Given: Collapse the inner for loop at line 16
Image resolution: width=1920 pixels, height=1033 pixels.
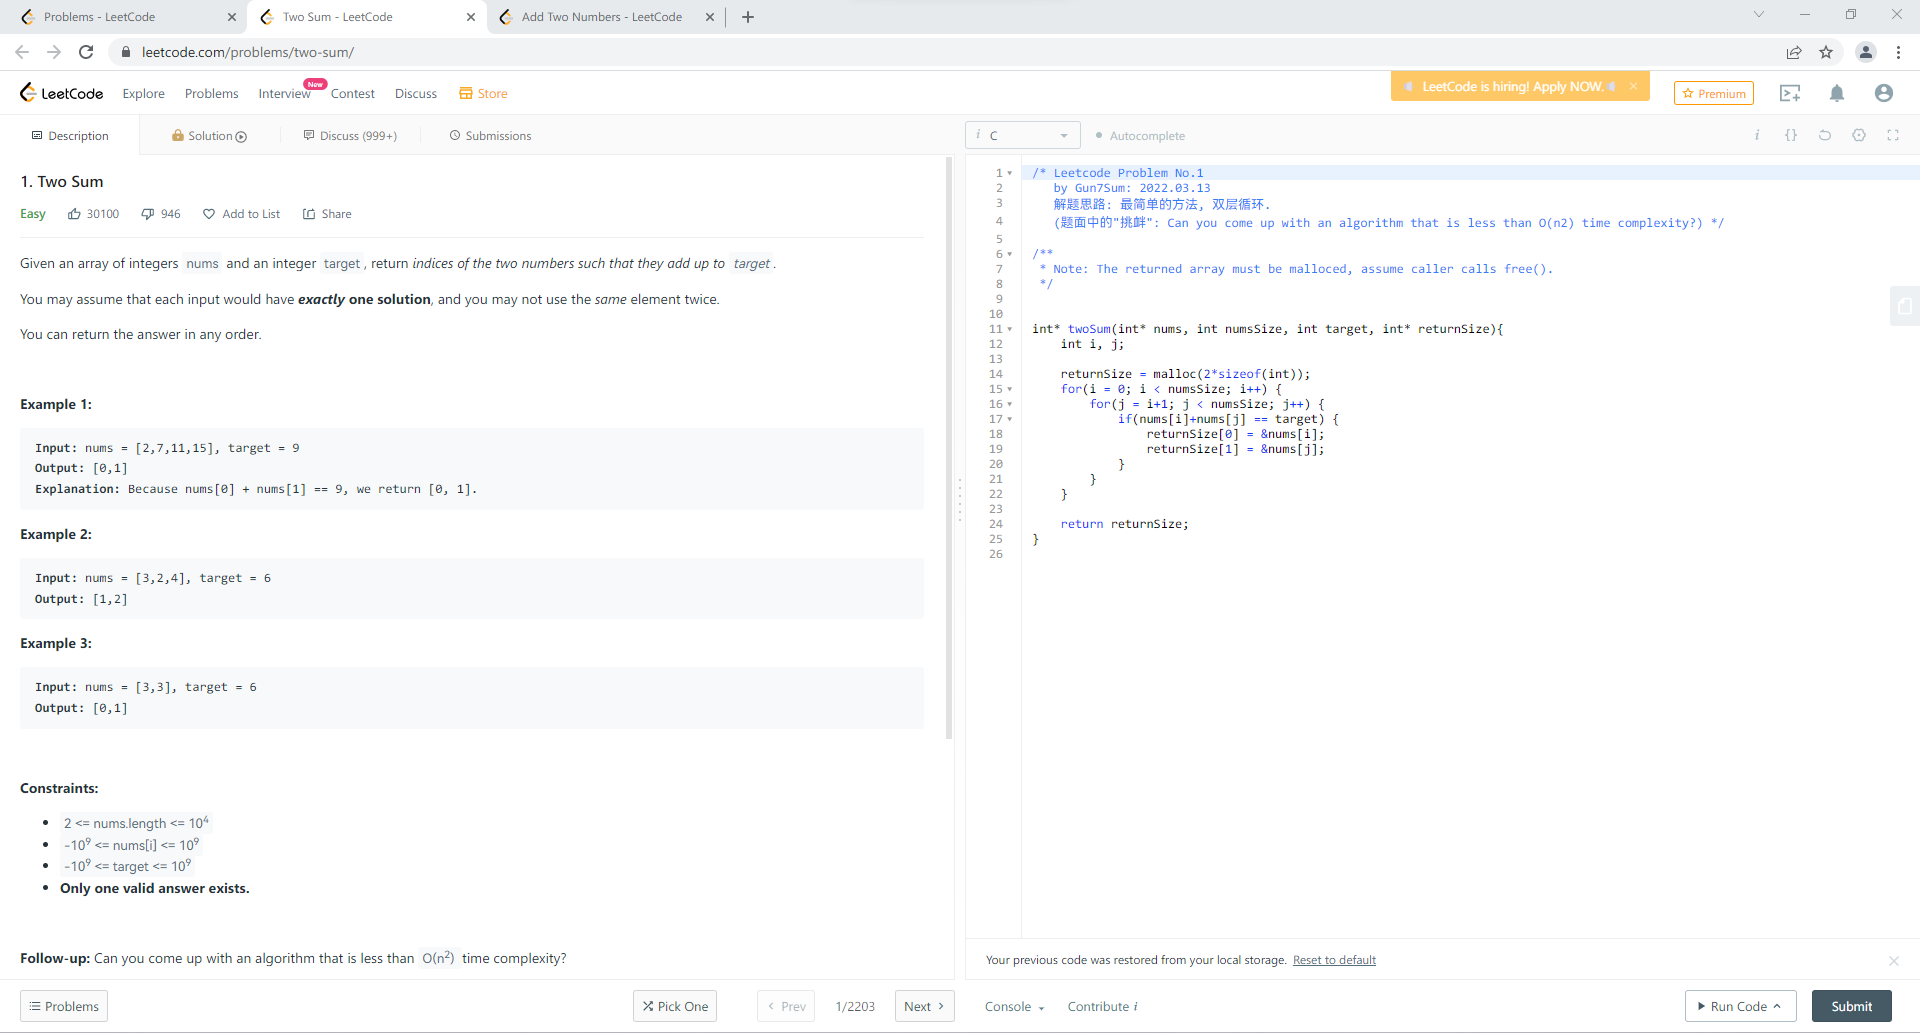Looking at the screenshot, I should coord(1010,404).
